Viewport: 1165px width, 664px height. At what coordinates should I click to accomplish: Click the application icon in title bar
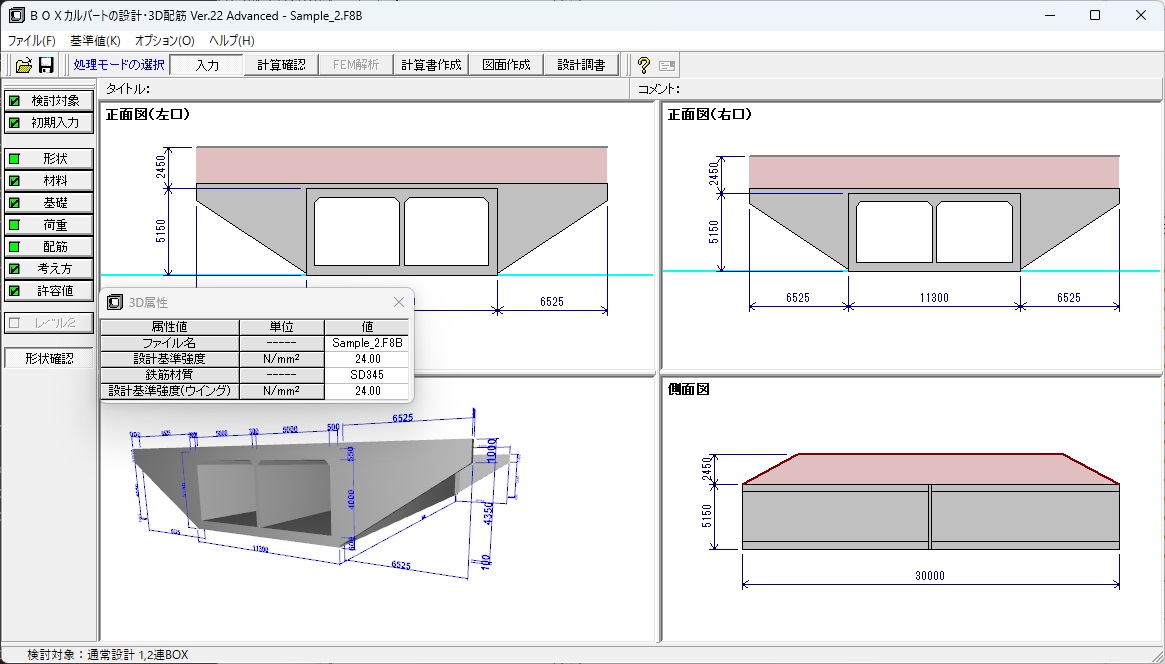16,15
